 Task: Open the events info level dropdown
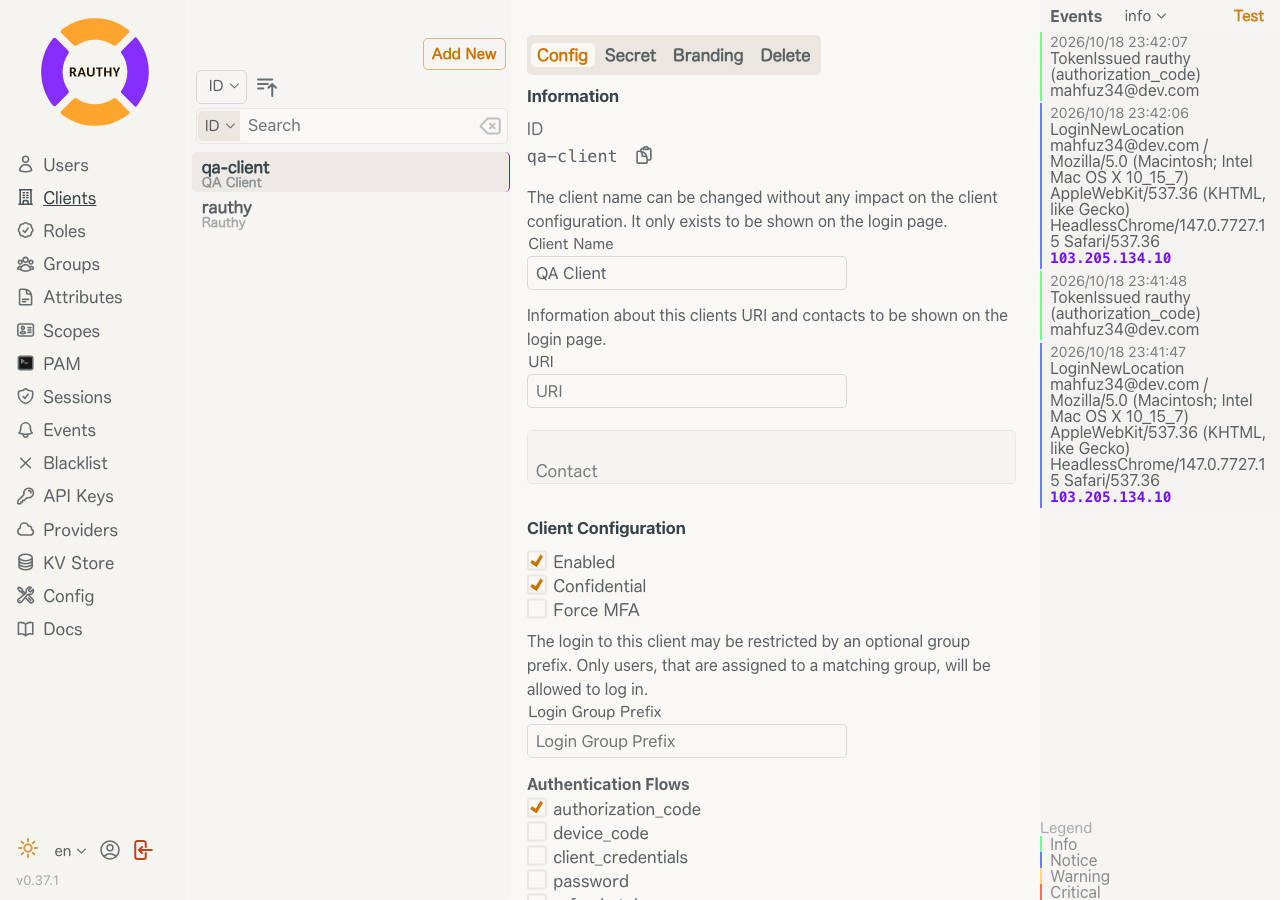1145,16
